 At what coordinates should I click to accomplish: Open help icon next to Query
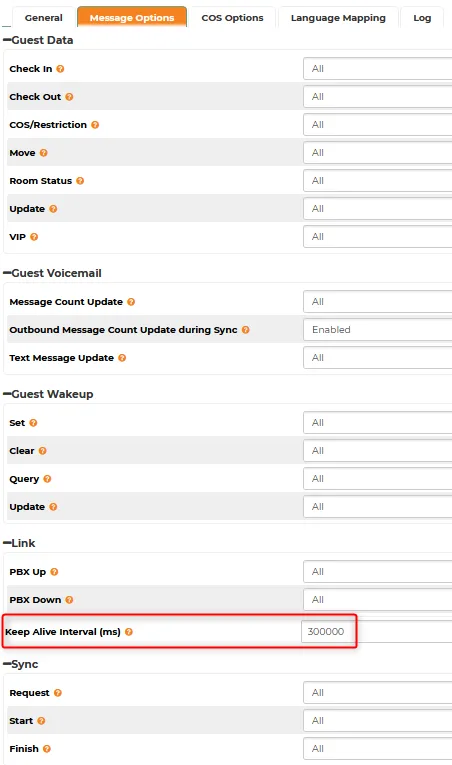(x=47, y=479)
